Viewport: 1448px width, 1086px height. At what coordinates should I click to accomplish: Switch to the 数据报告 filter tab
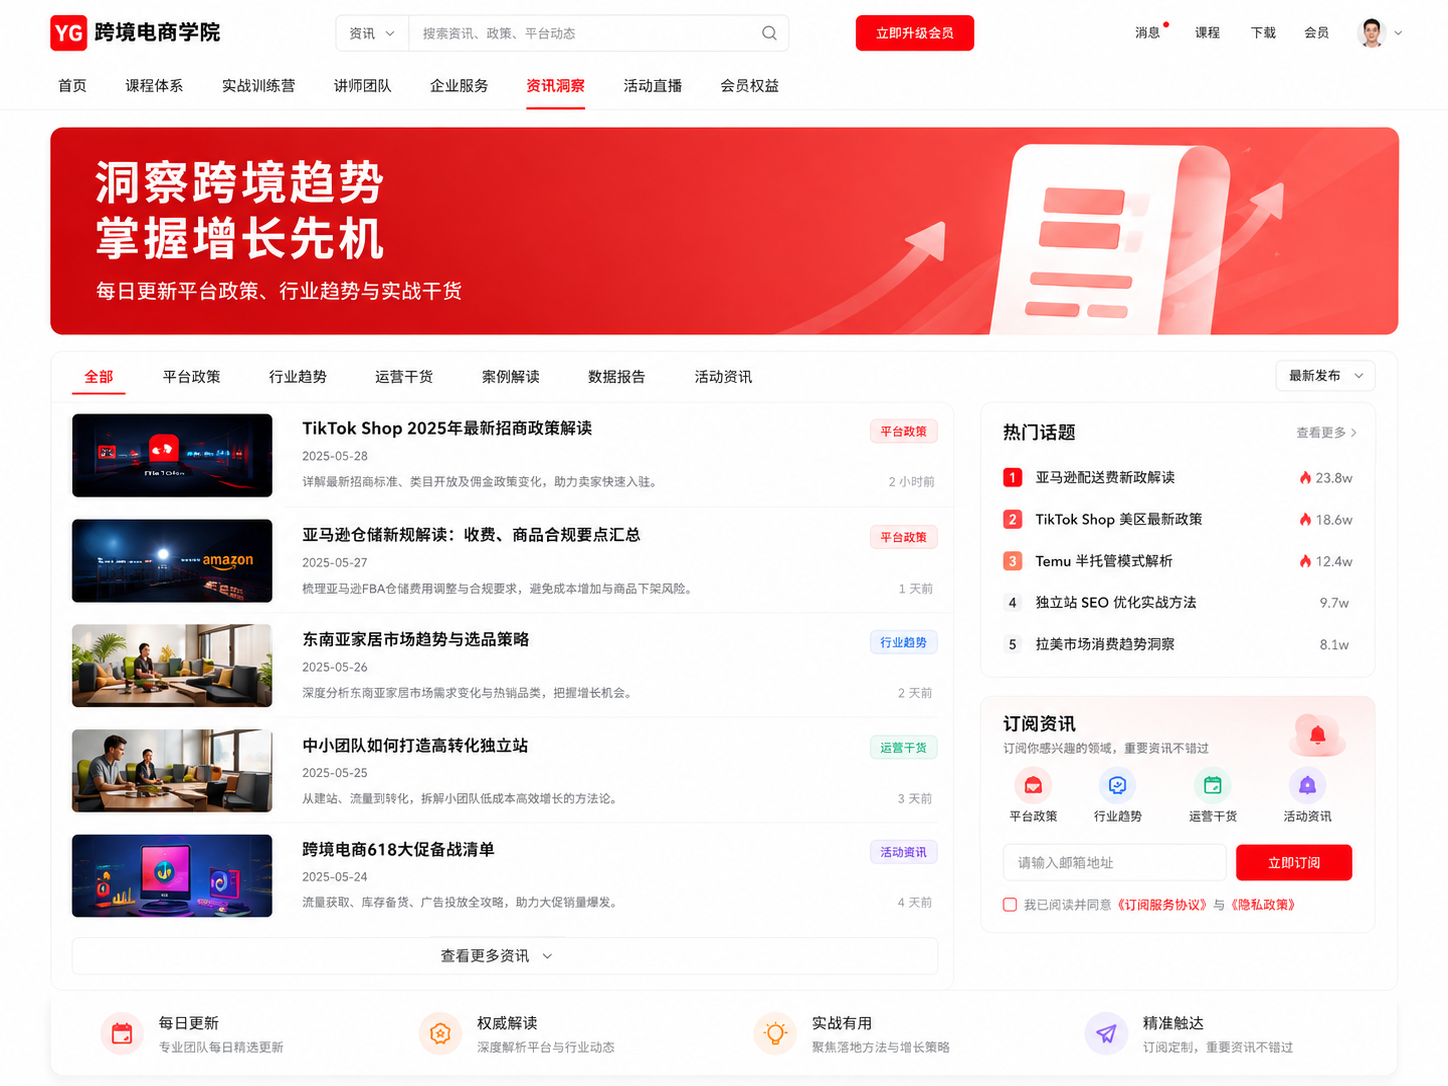(616, 377)
